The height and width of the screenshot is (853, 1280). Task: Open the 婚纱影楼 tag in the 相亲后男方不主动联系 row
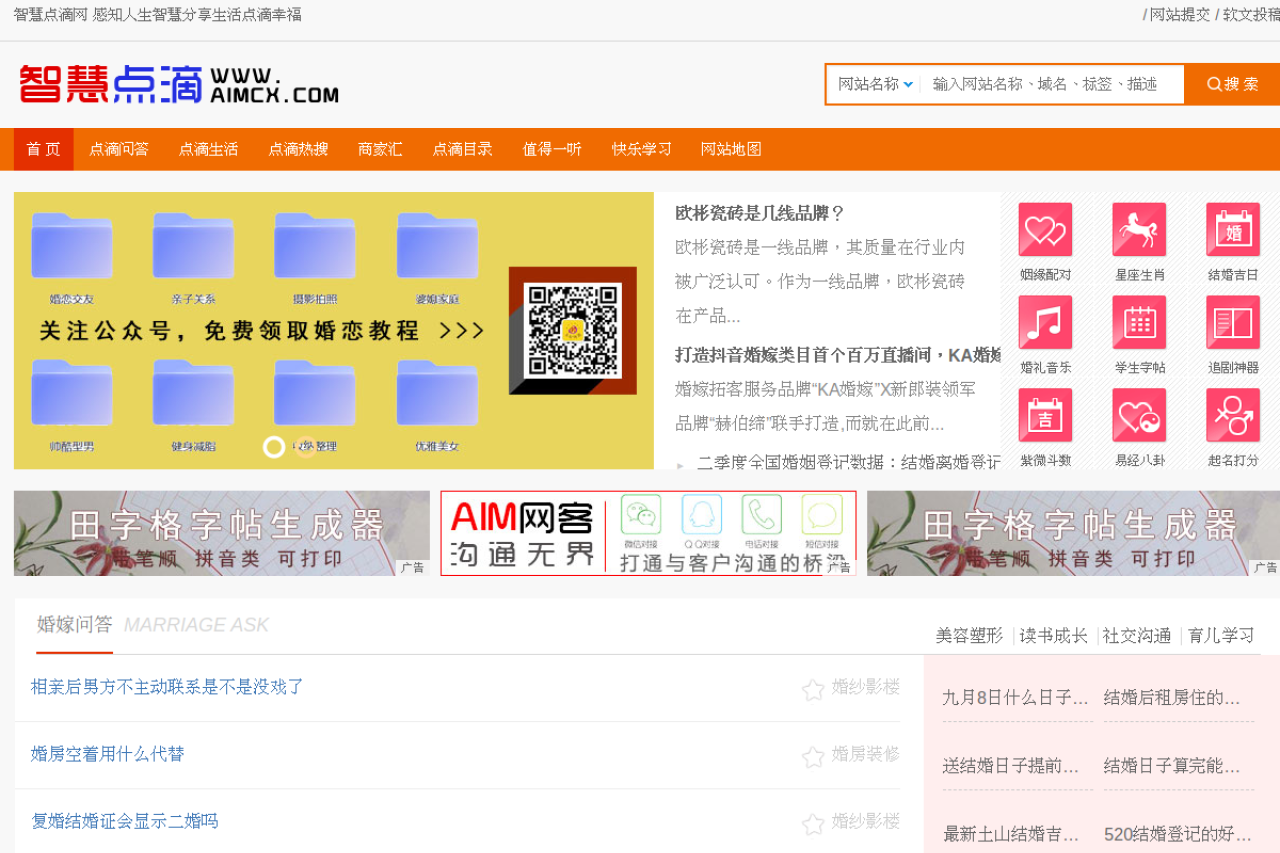coord(866,687)
